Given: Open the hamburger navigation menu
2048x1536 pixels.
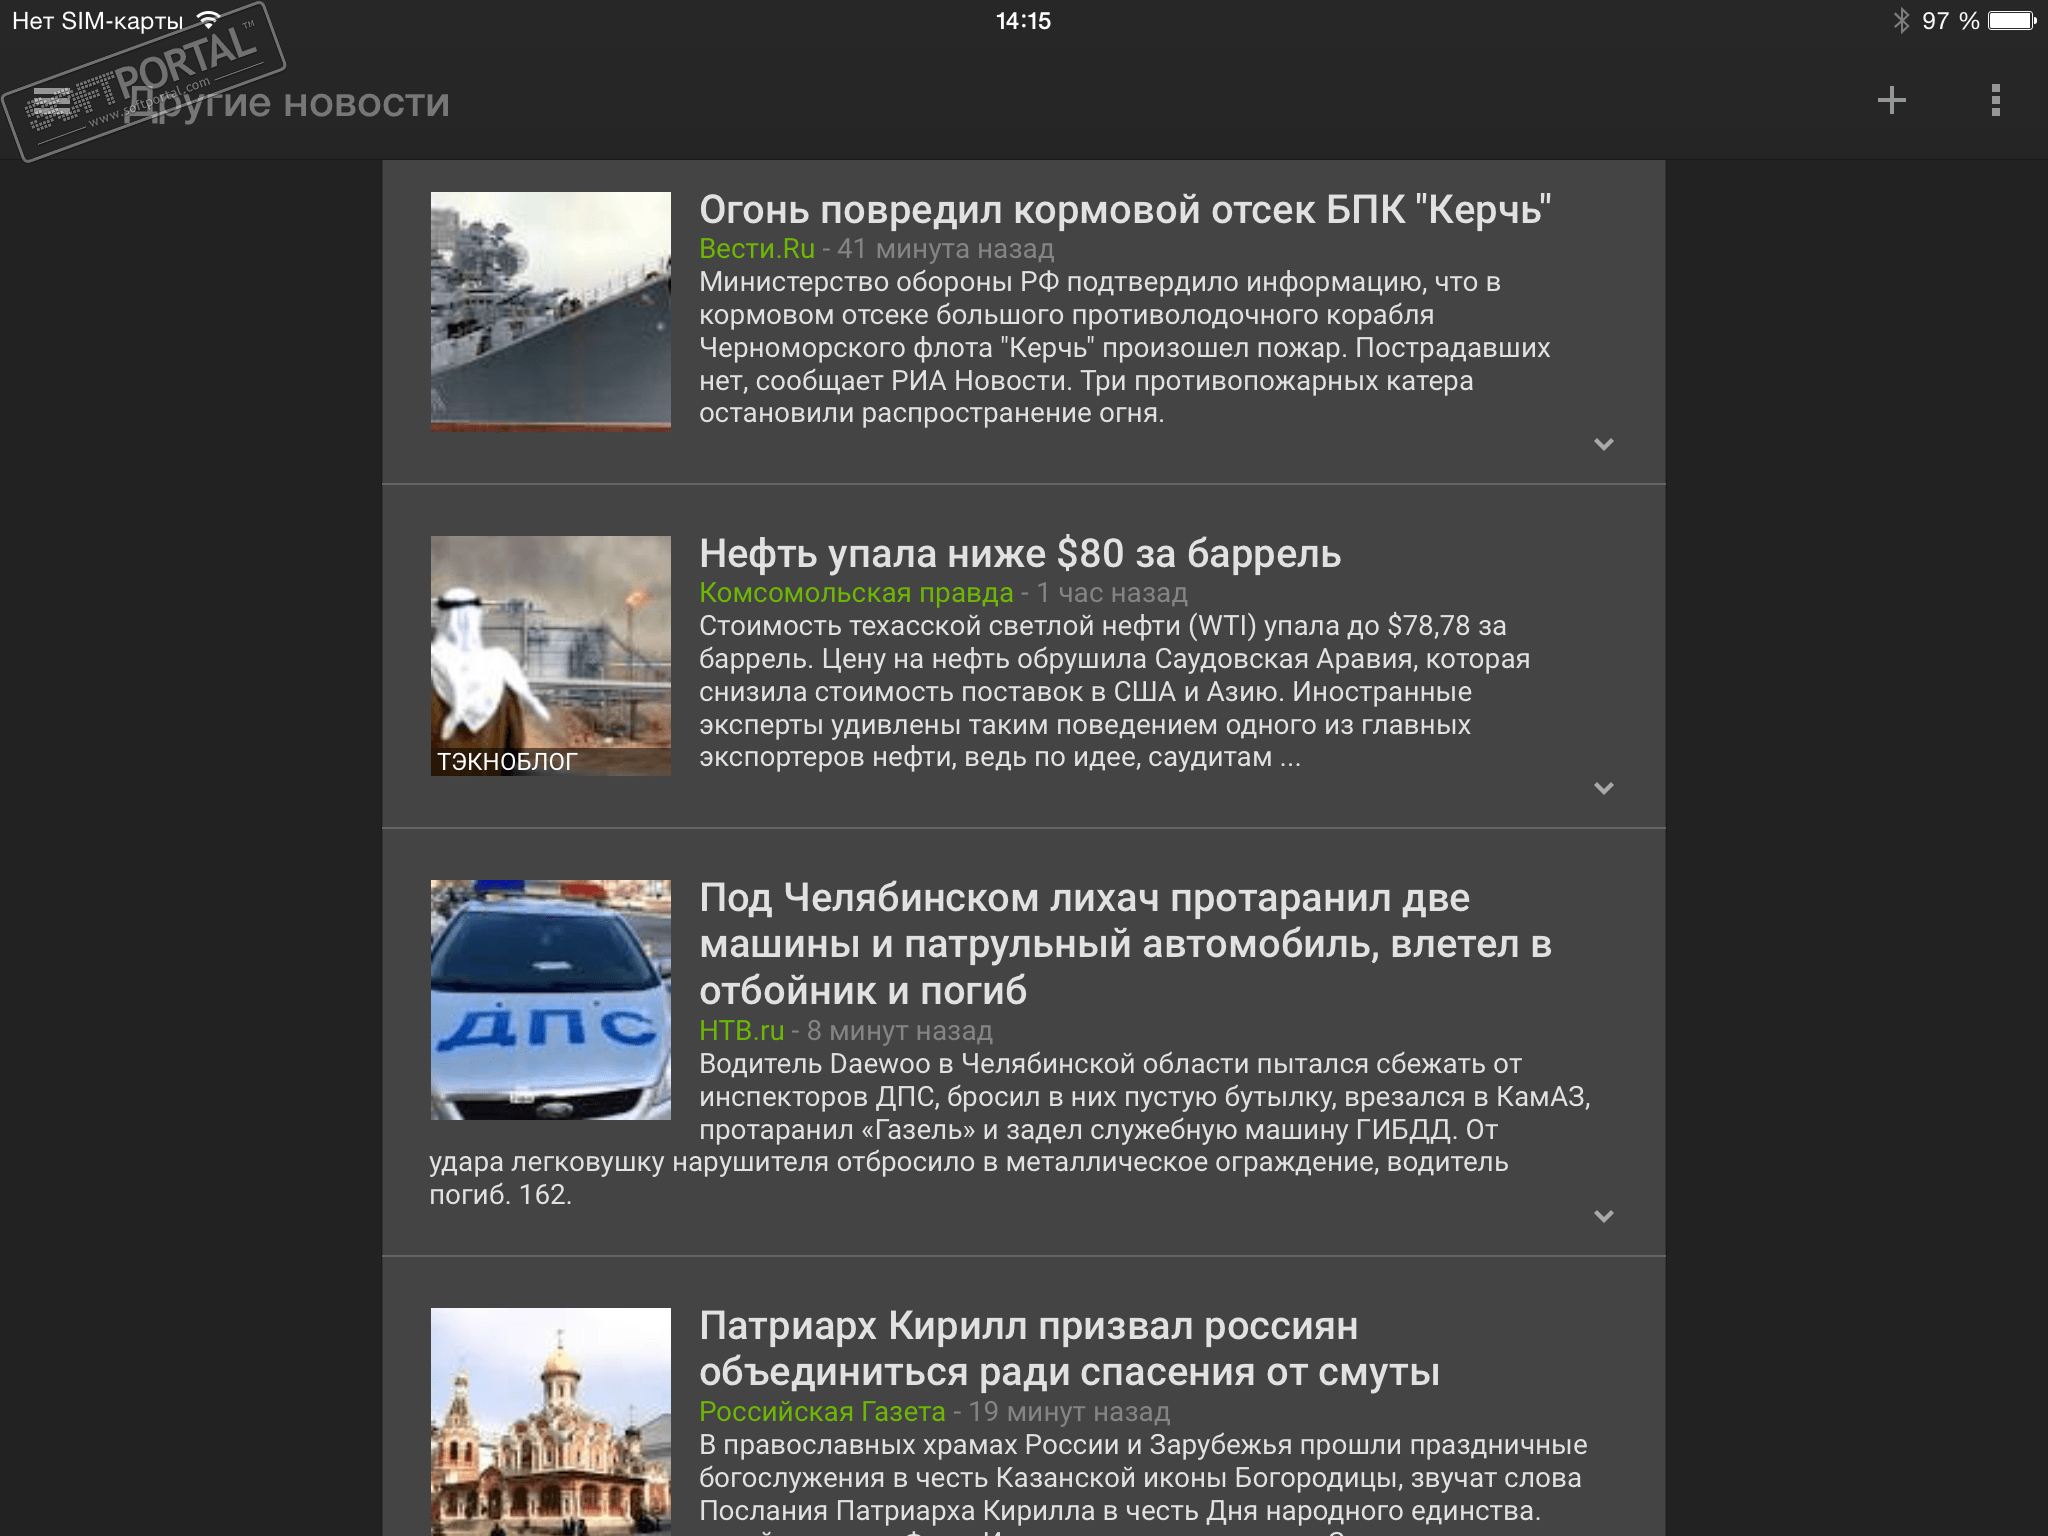Looking at the screenshot, I should [52, 102].
